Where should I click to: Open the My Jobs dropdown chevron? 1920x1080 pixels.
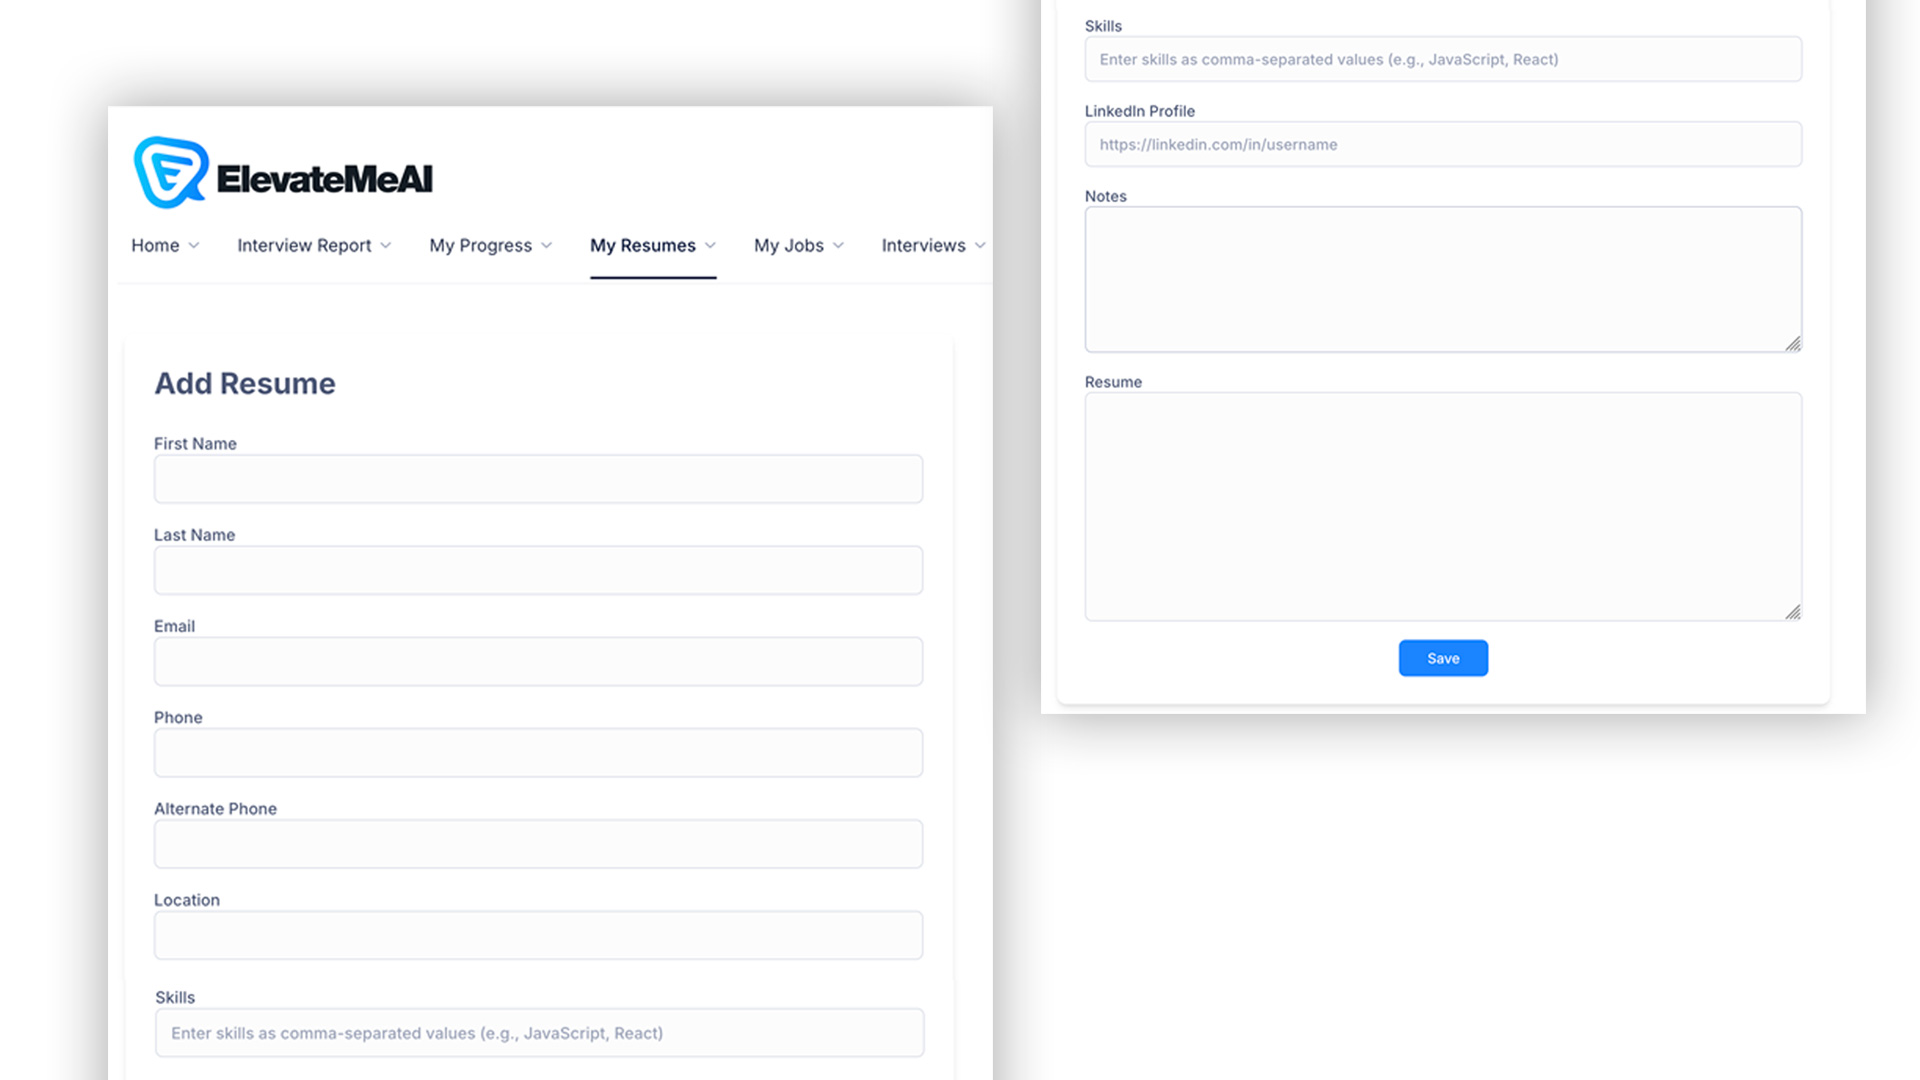(839, 246)
